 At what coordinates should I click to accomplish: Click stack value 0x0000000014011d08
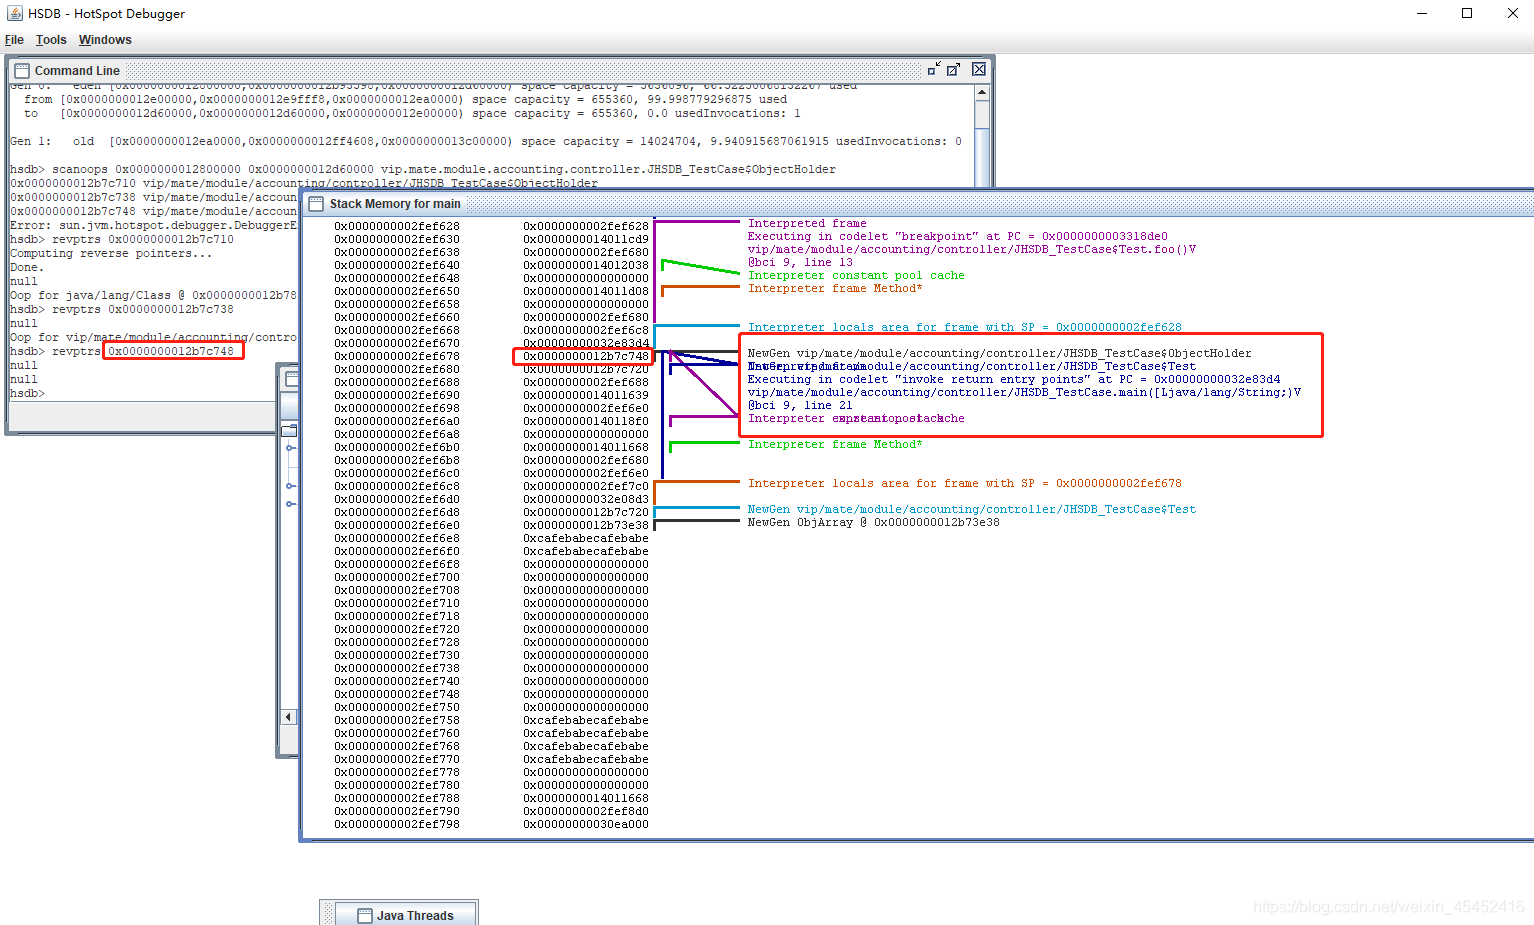point(586,291)
